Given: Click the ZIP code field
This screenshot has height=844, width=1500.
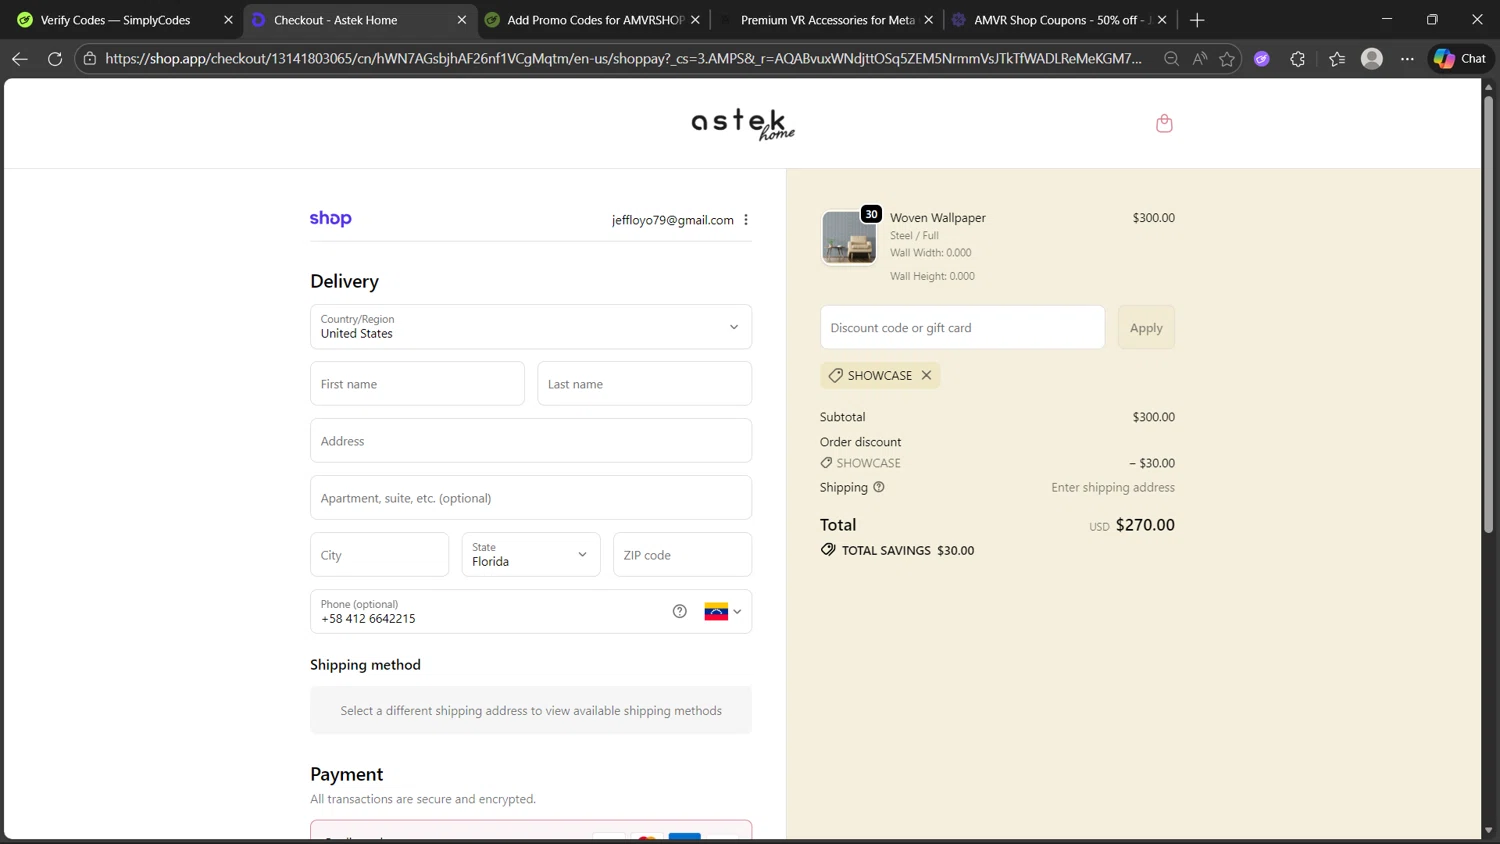Looking at the screenshot, I should [x=682, y=555].
